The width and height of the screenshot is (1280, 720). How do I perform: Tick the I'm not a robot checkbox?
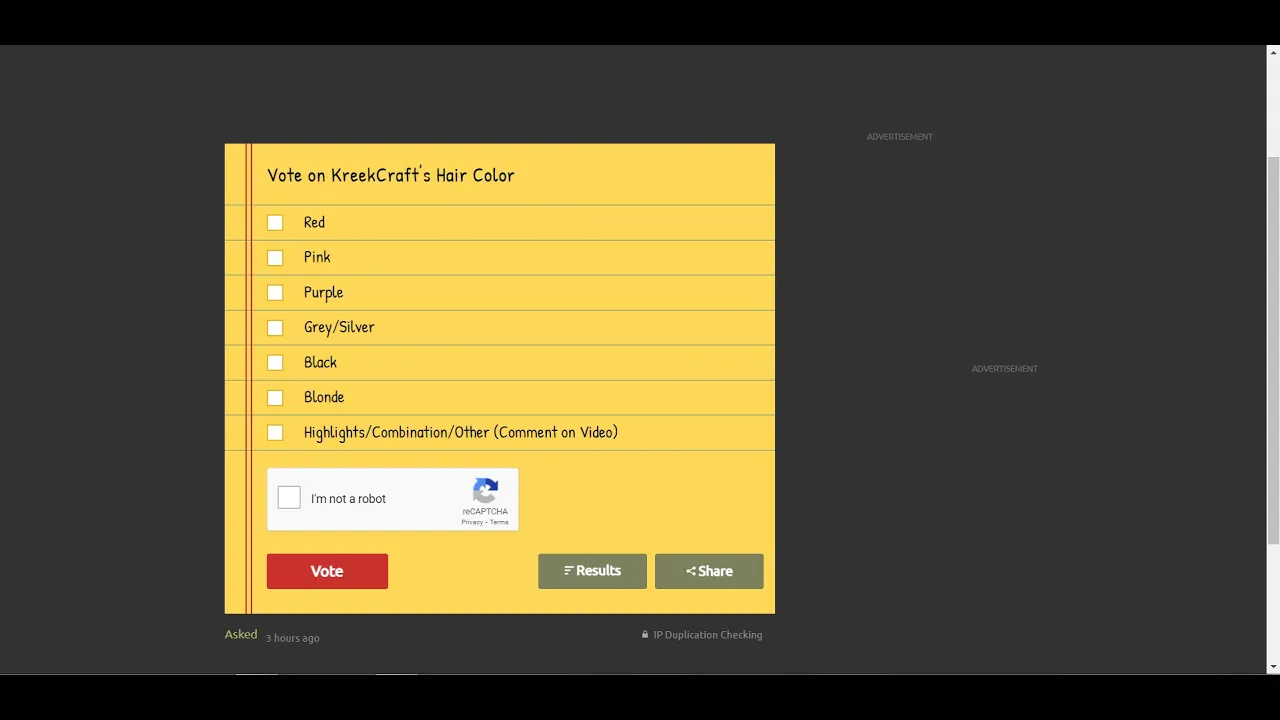point(289,498)
